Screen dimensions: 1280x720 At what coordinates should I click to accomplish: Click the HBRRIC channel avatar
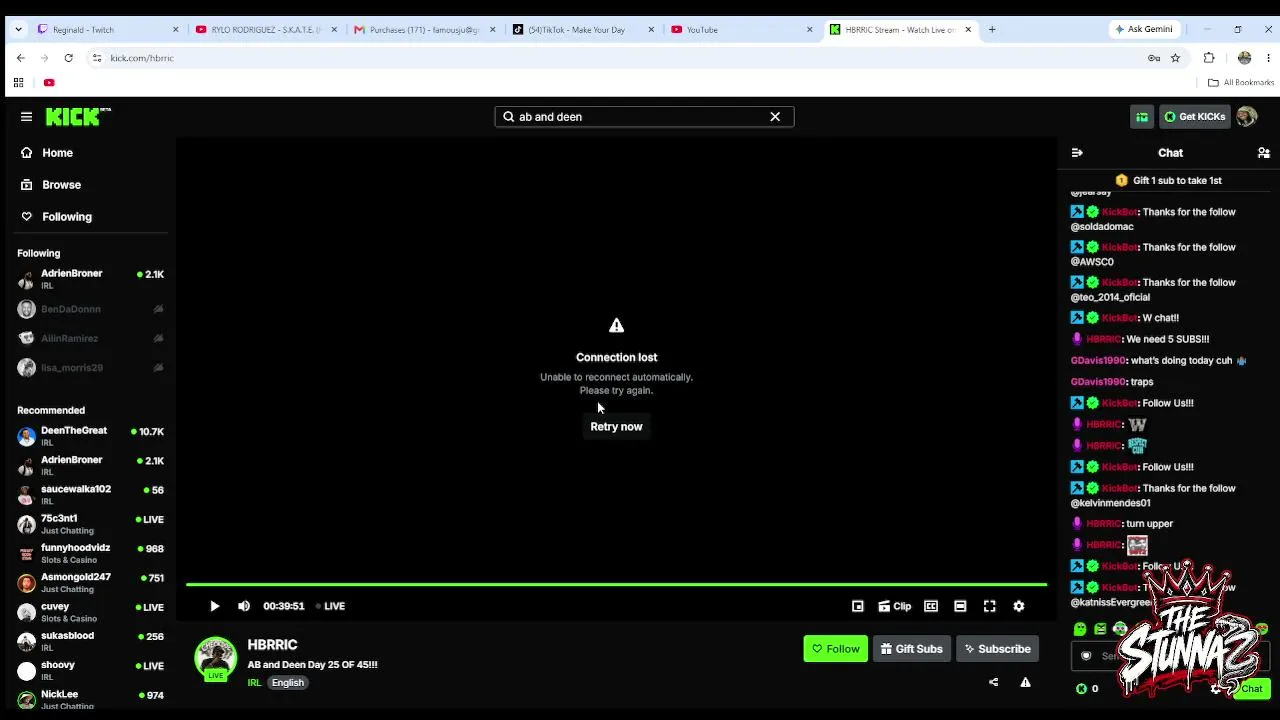point(215,658)
